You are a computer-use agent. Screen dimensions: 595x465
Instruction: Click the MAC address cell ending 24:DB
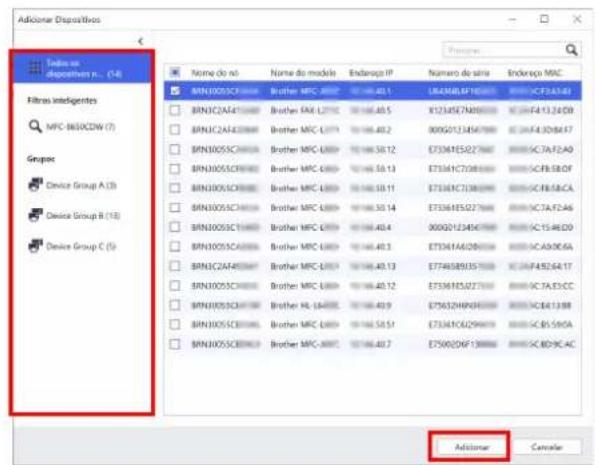click(541, 110)
